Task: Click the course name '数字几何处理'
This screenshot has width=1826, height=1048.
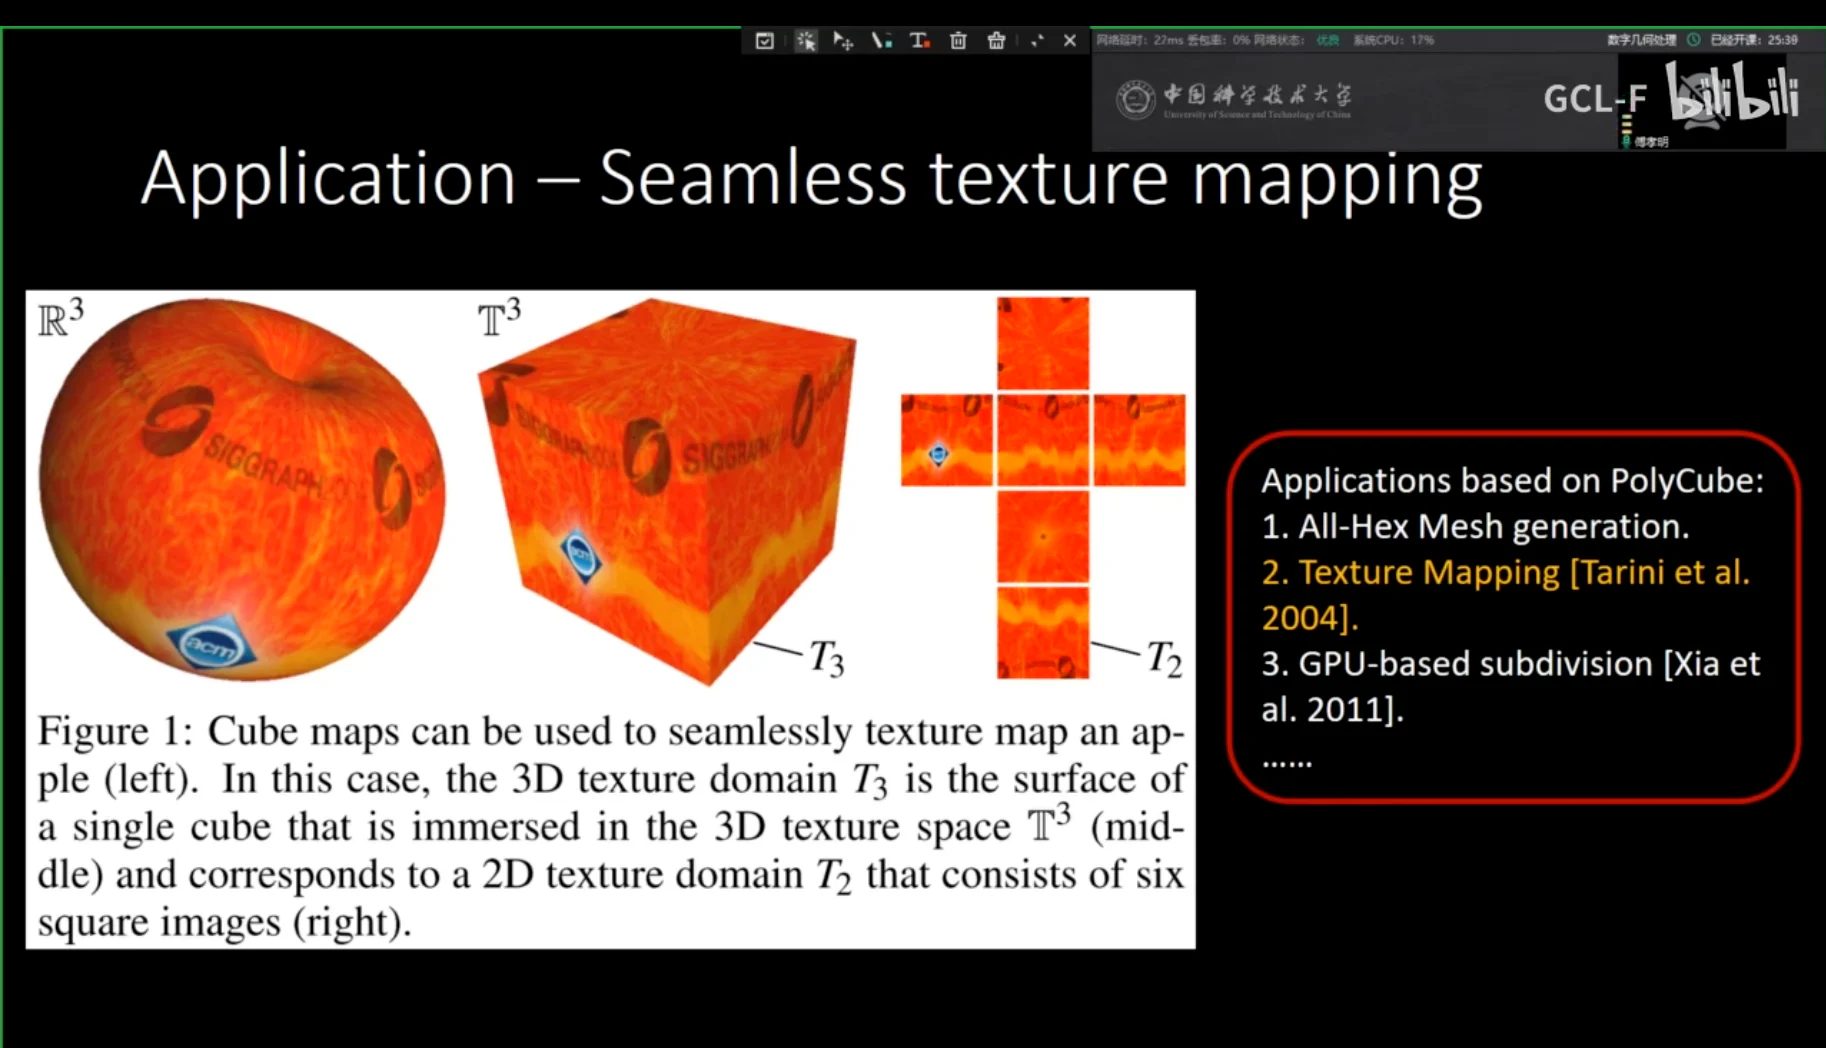Action: pyautogui.click(x=1642, y=40)
